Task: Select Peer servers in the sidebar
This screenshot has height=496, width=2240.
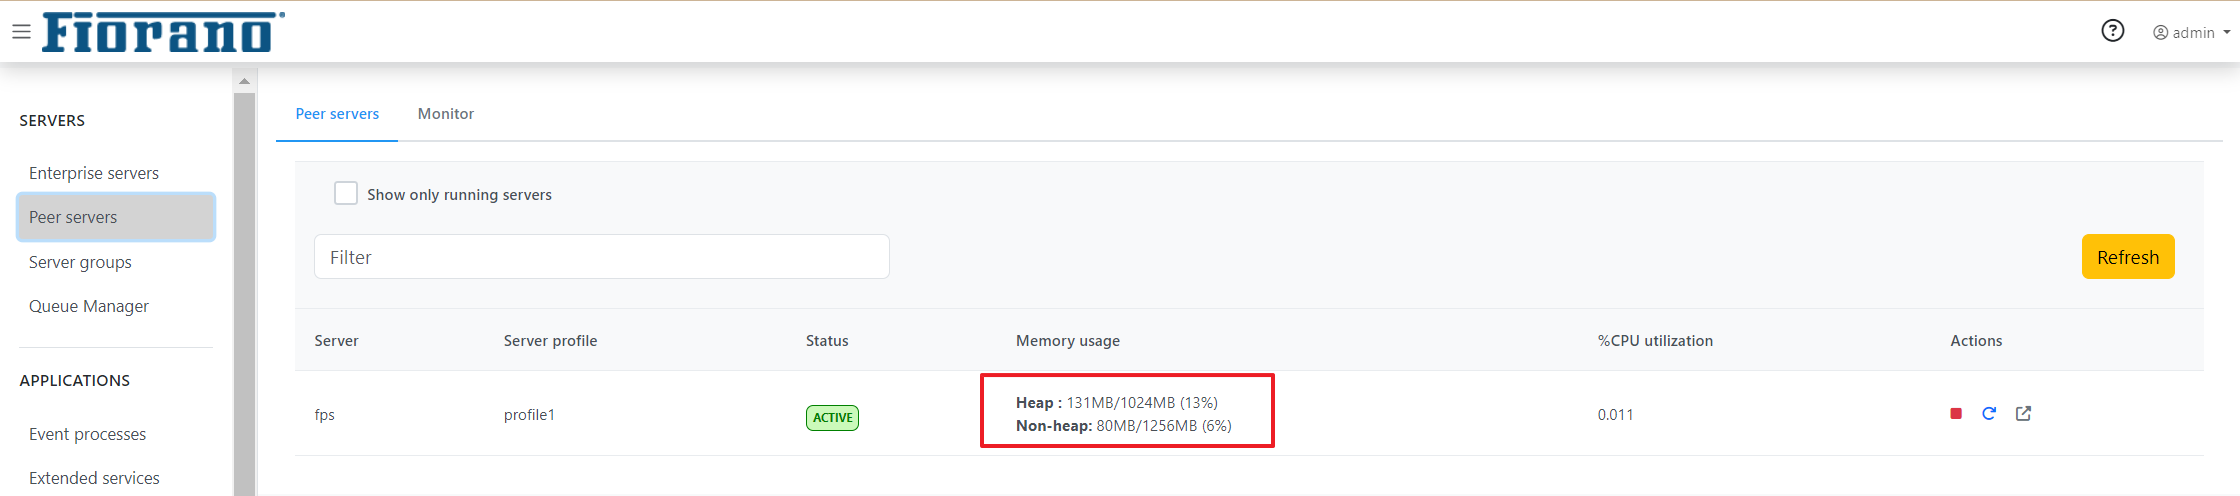Action: coord(116,217)
